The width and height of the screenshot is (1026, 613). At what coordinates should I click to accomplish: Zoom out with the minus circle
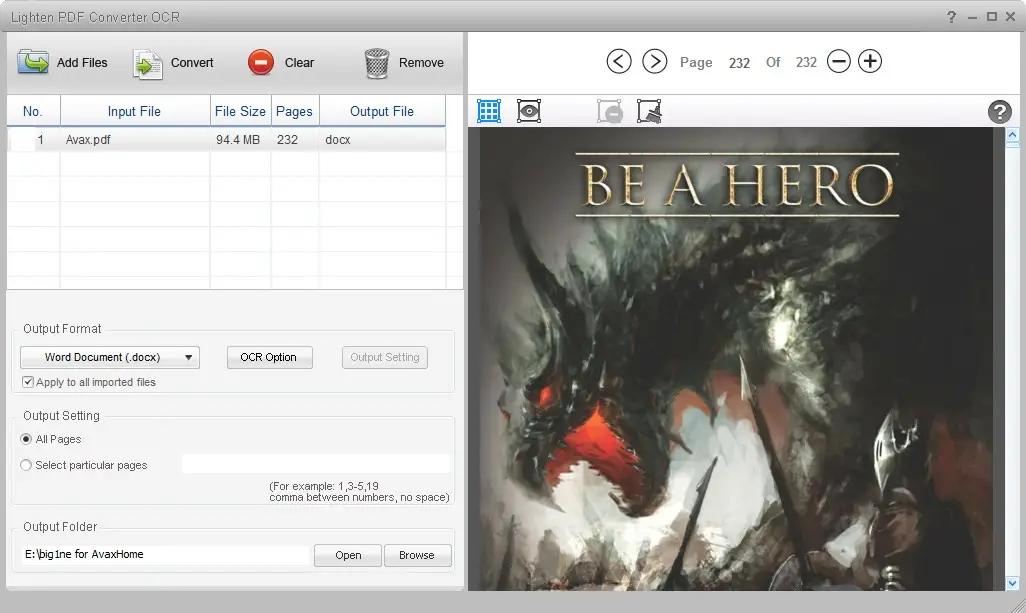tap(838, 61)
